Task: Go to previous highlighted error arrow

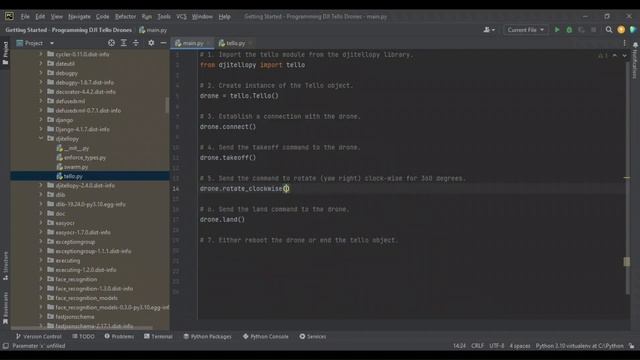Action: tap(615, 55)
